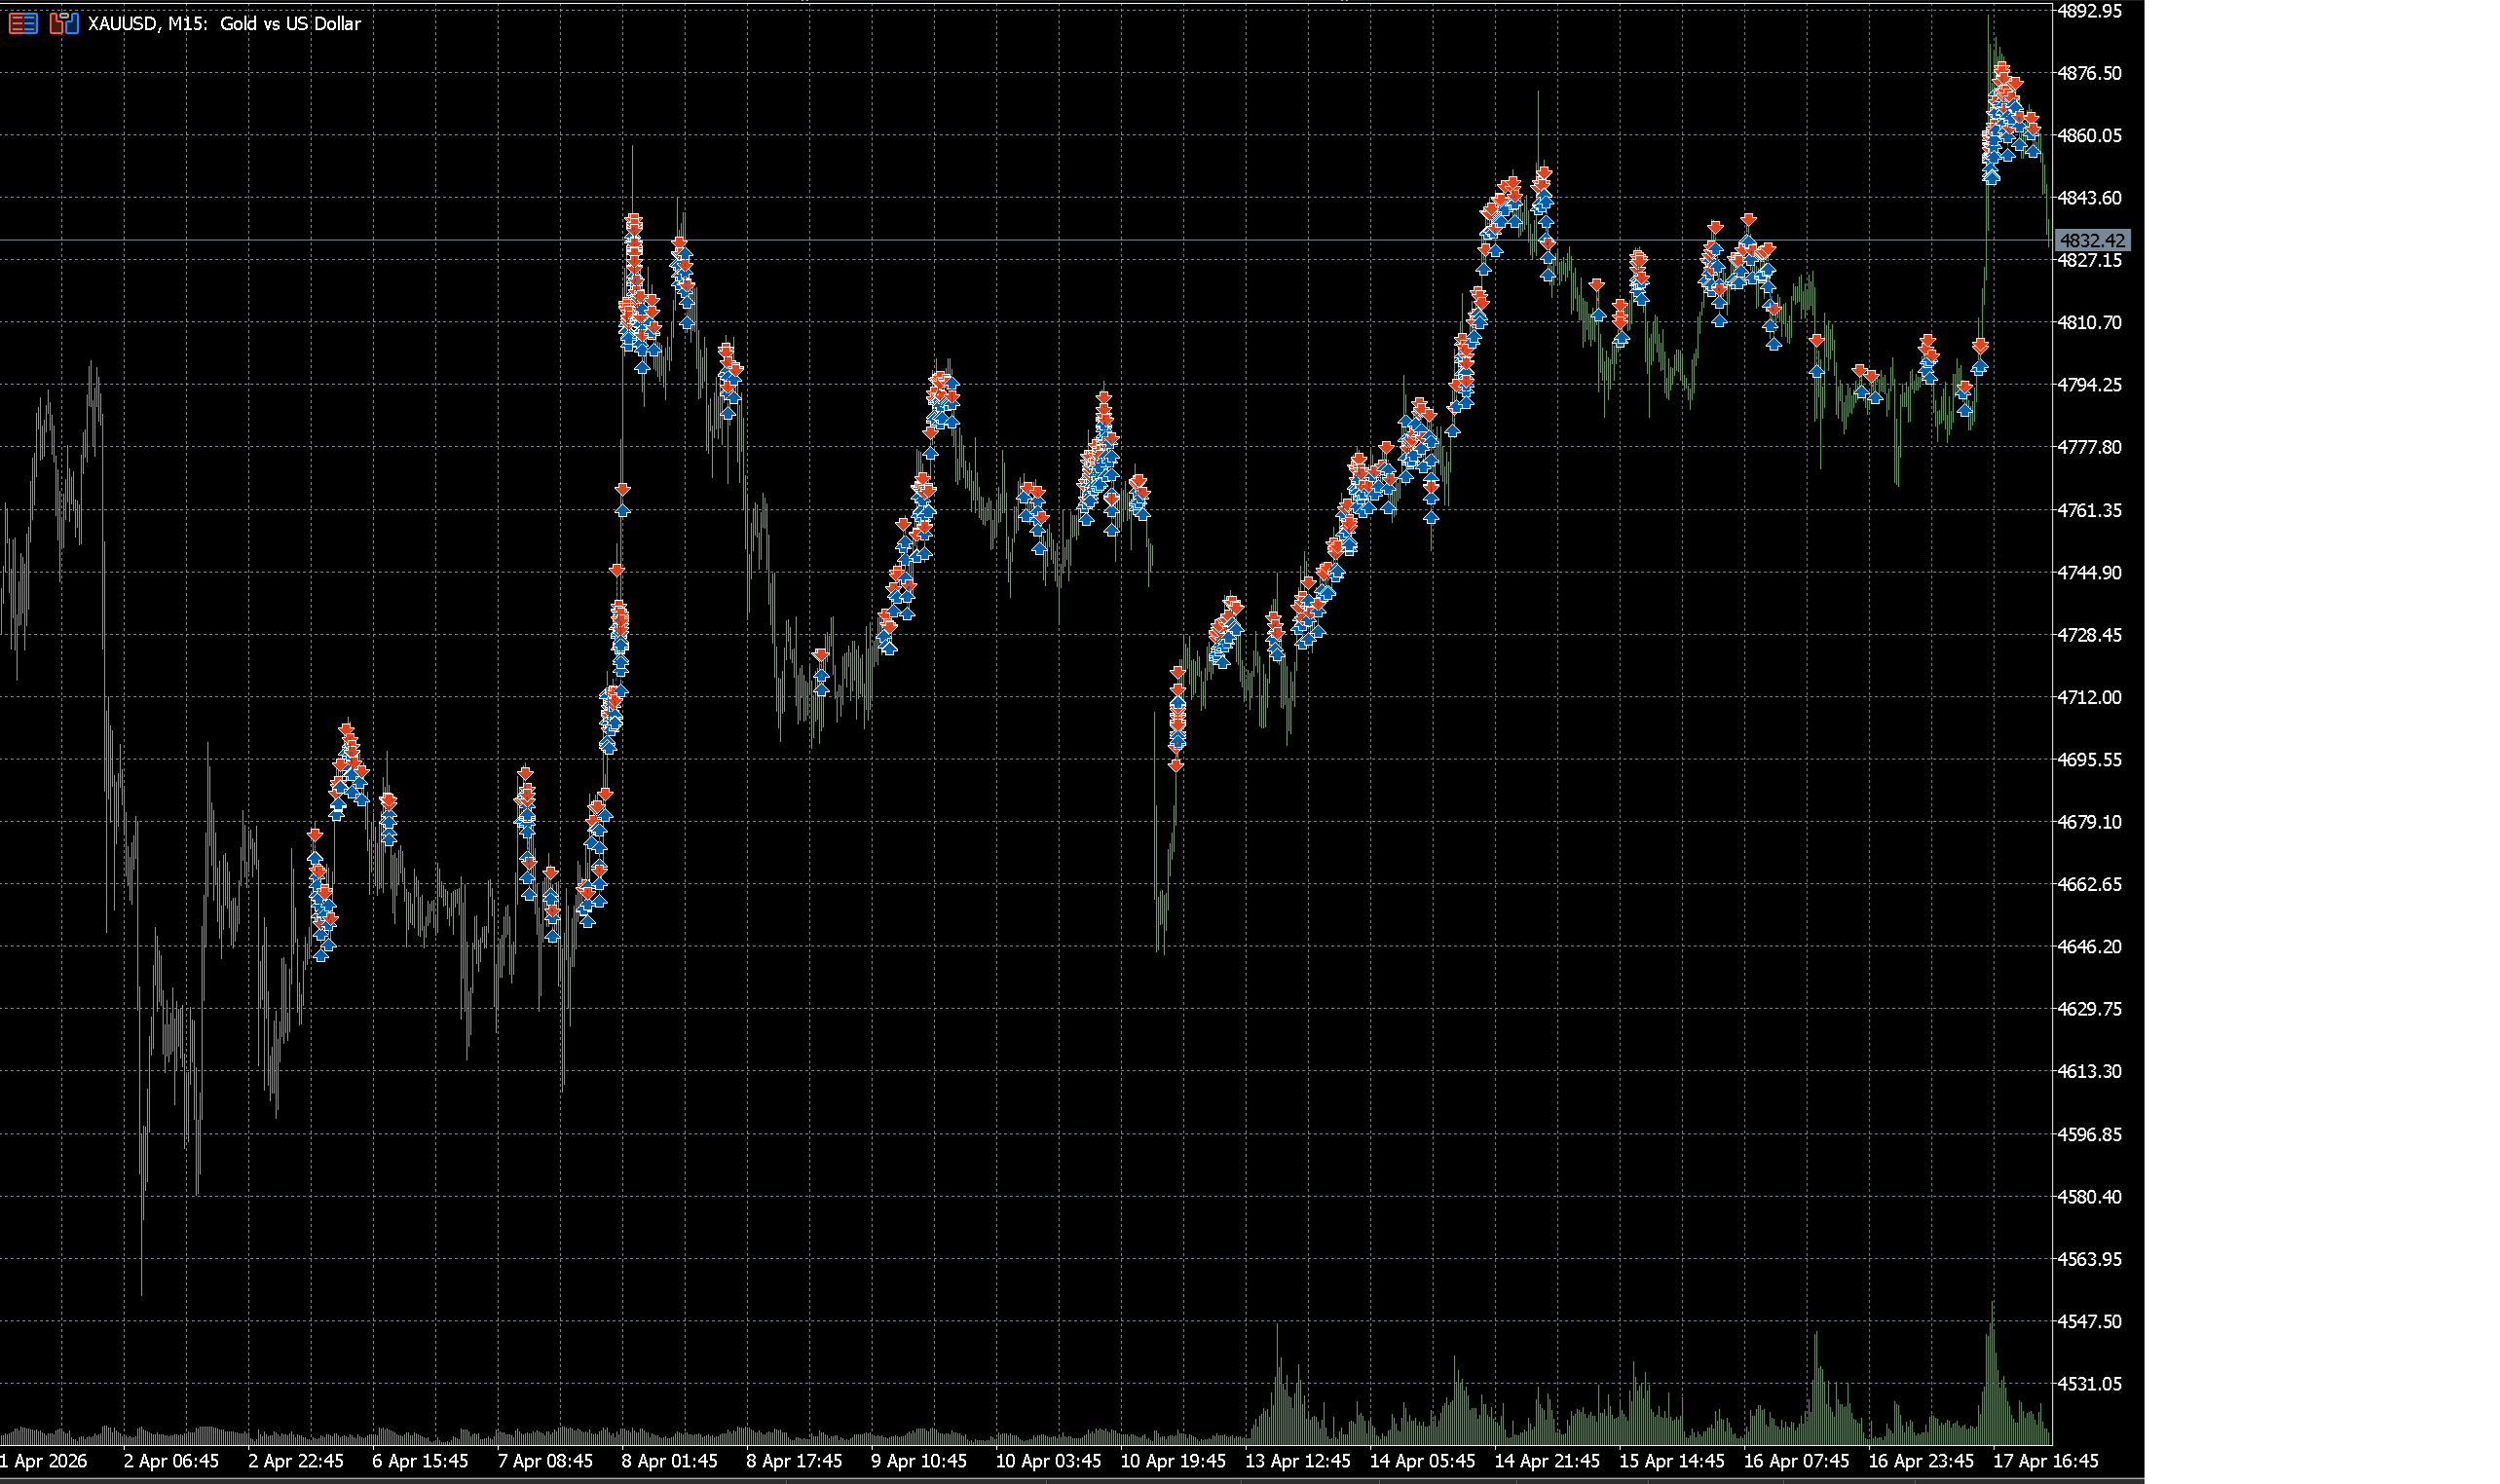Screen dimensions: 2500x1484
Task: Select the 17 Apr 16:45 time label
Action: [x=2045, y=1461]
